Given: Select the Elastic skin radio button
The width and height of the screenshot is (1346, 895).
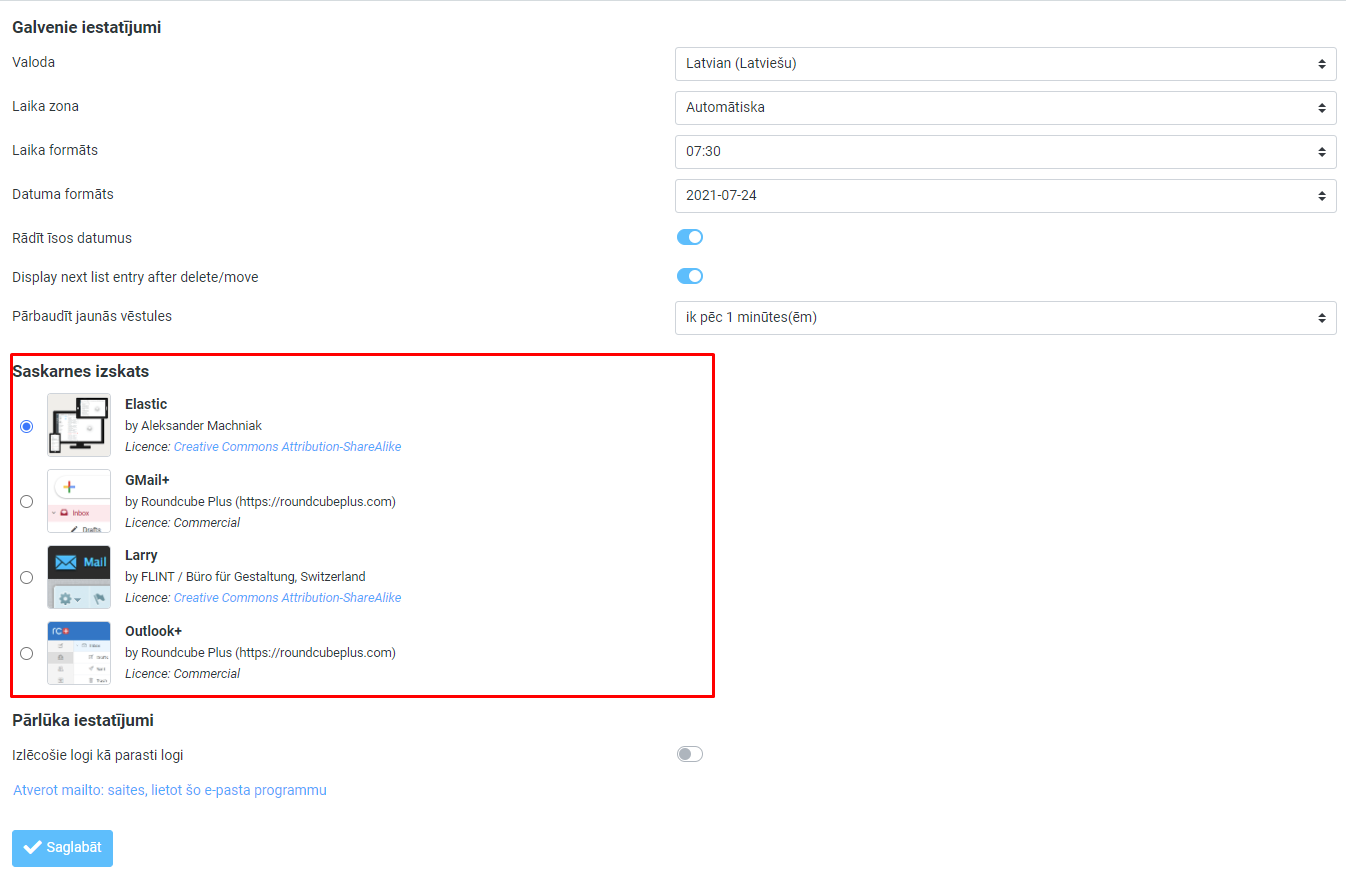Looking at the screenshot, I should (x=27, y=426).
